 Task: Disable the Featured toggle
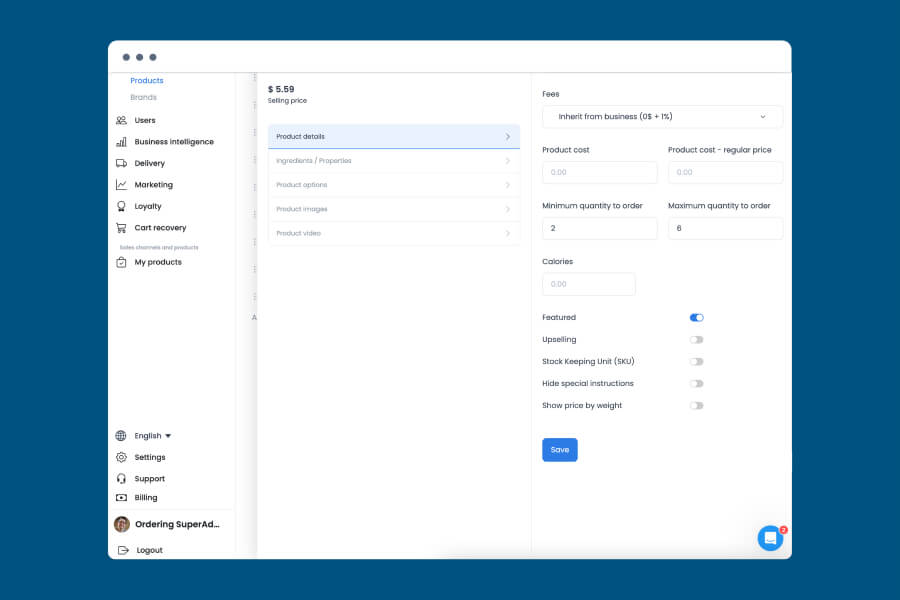(696, 317)
